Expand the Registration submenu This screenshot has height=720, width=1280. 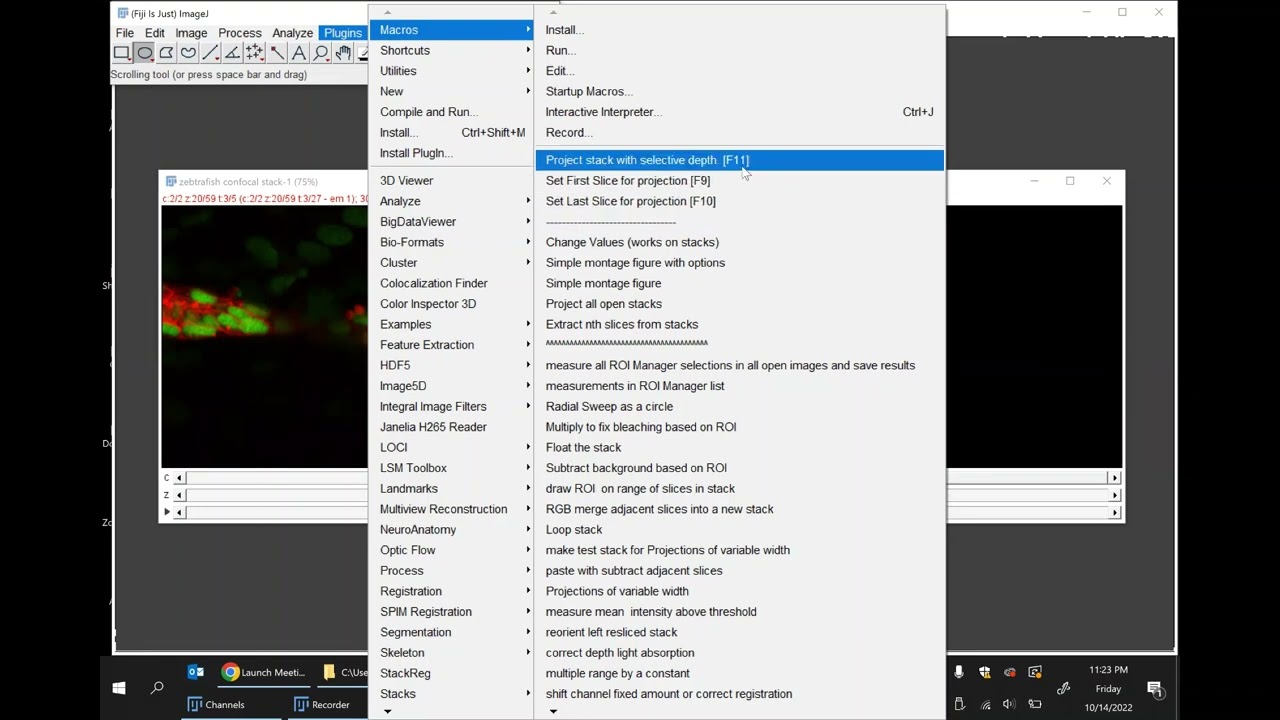click(451, 591)
